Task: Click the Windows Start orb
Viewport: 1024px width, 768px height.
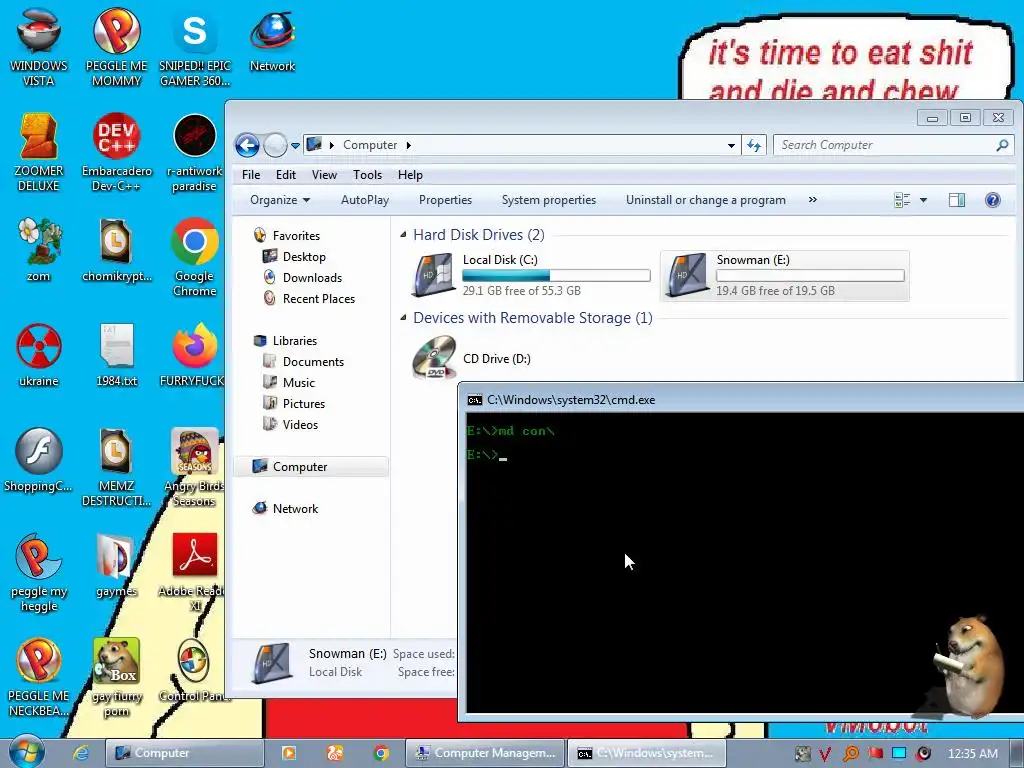Action: pos(26,752)
